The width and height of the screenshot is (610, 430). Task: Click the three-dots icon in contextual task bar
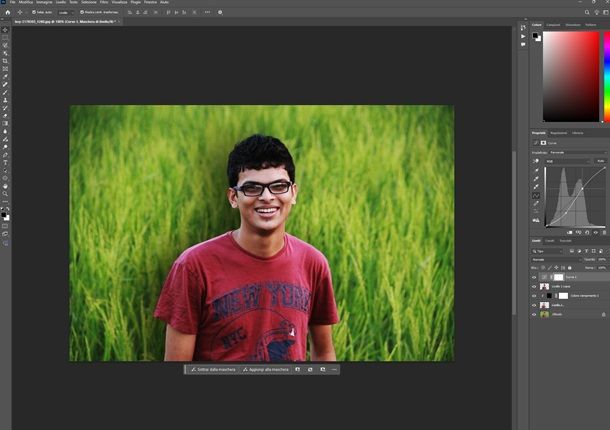(335, 370)
